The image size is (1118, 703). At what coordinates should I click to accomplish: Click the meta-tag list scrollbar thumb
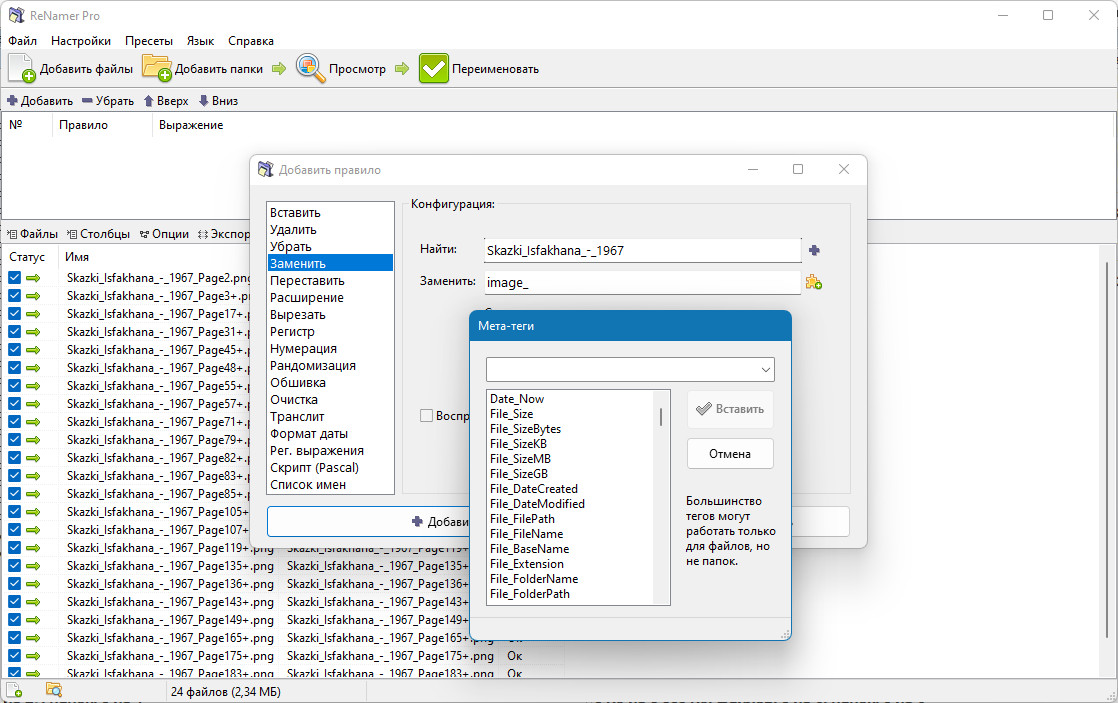[x=661, y=416]
